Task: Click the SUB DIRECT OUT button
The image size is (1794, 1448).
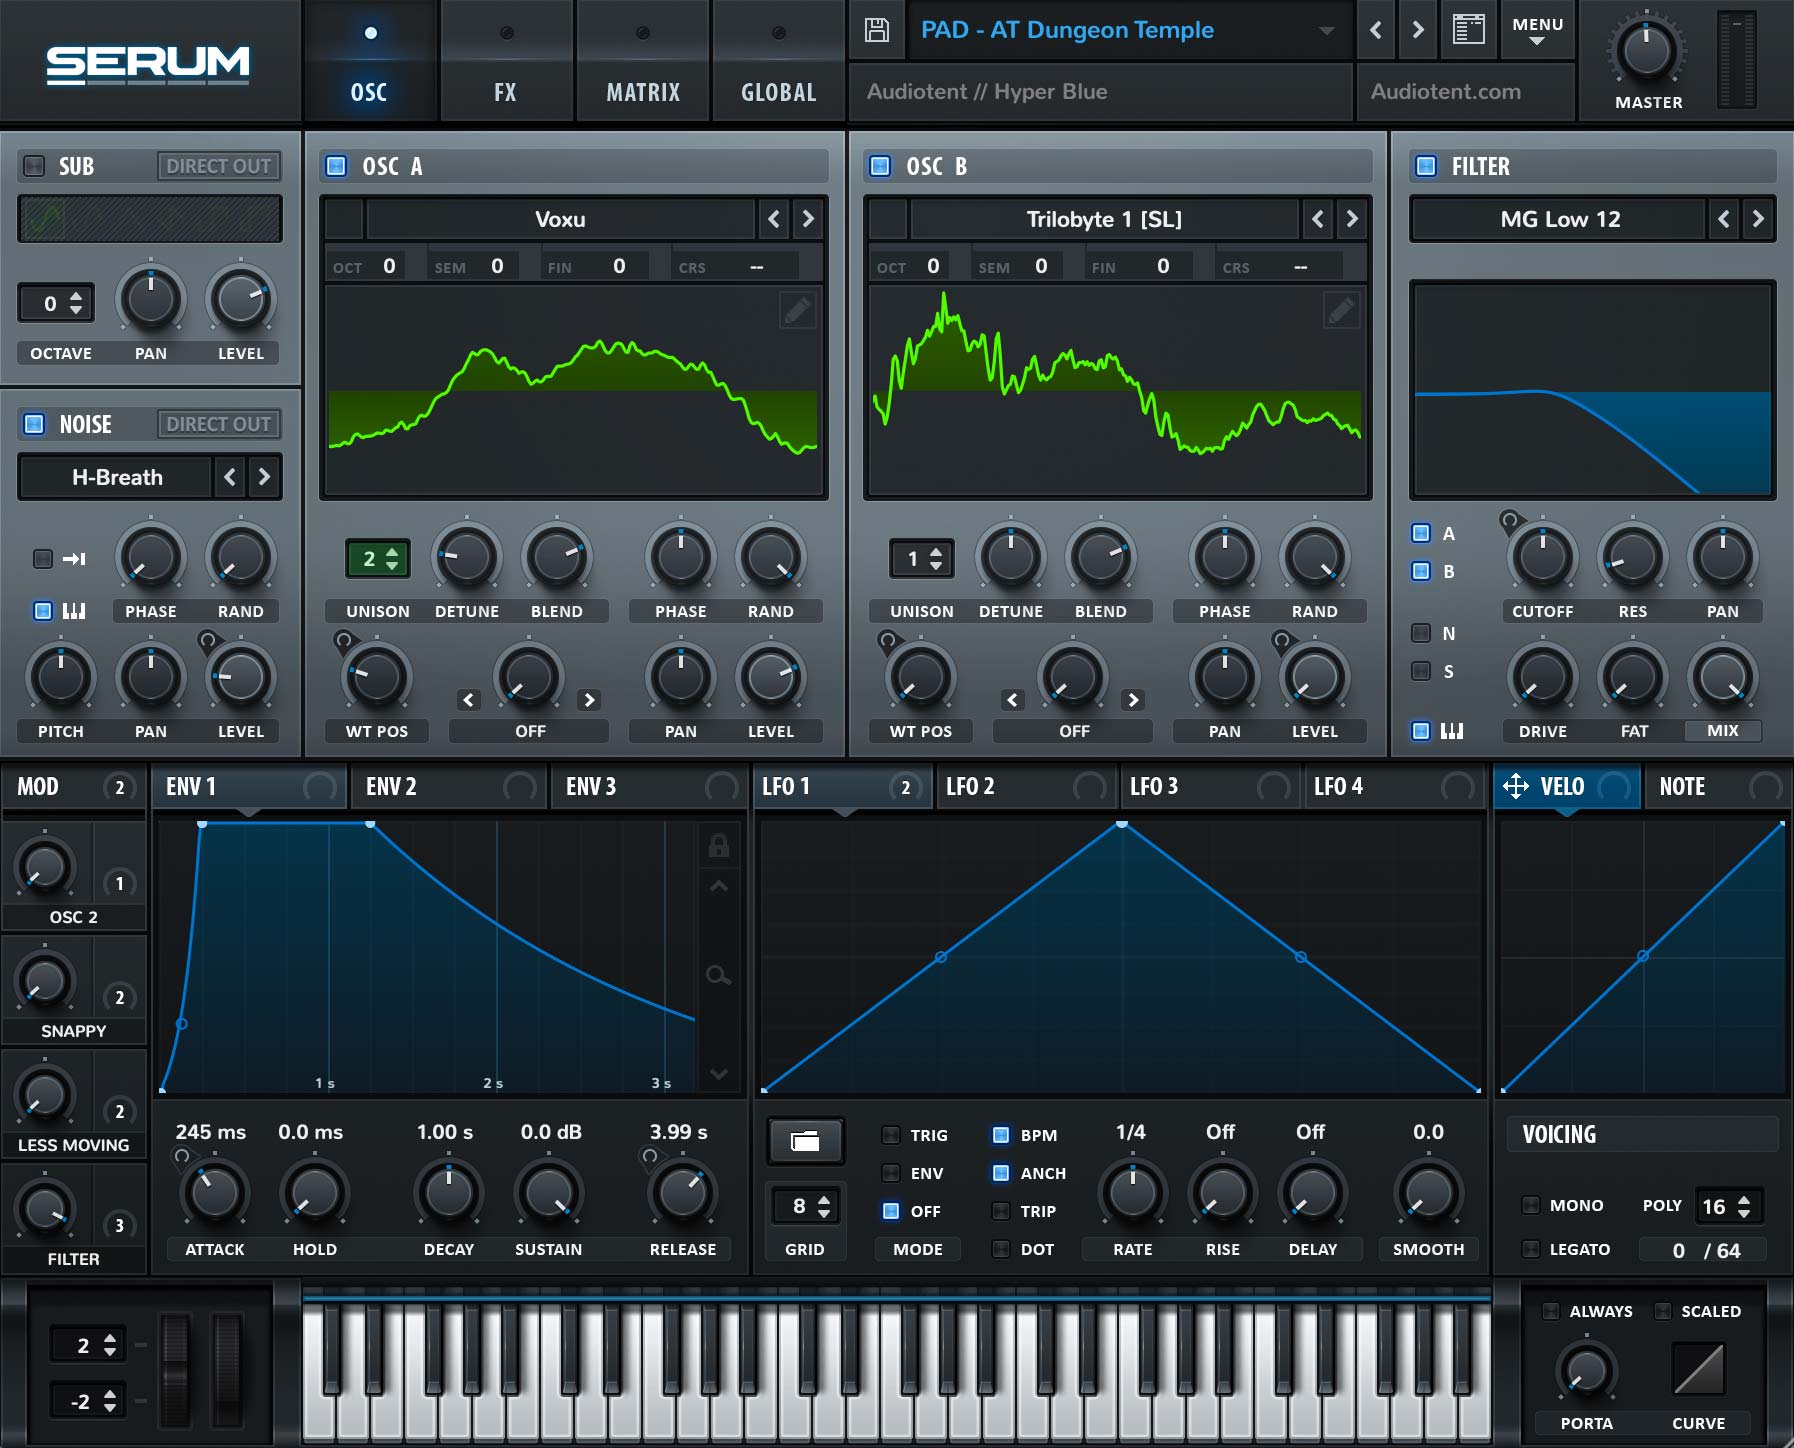Action: (218, 166)
